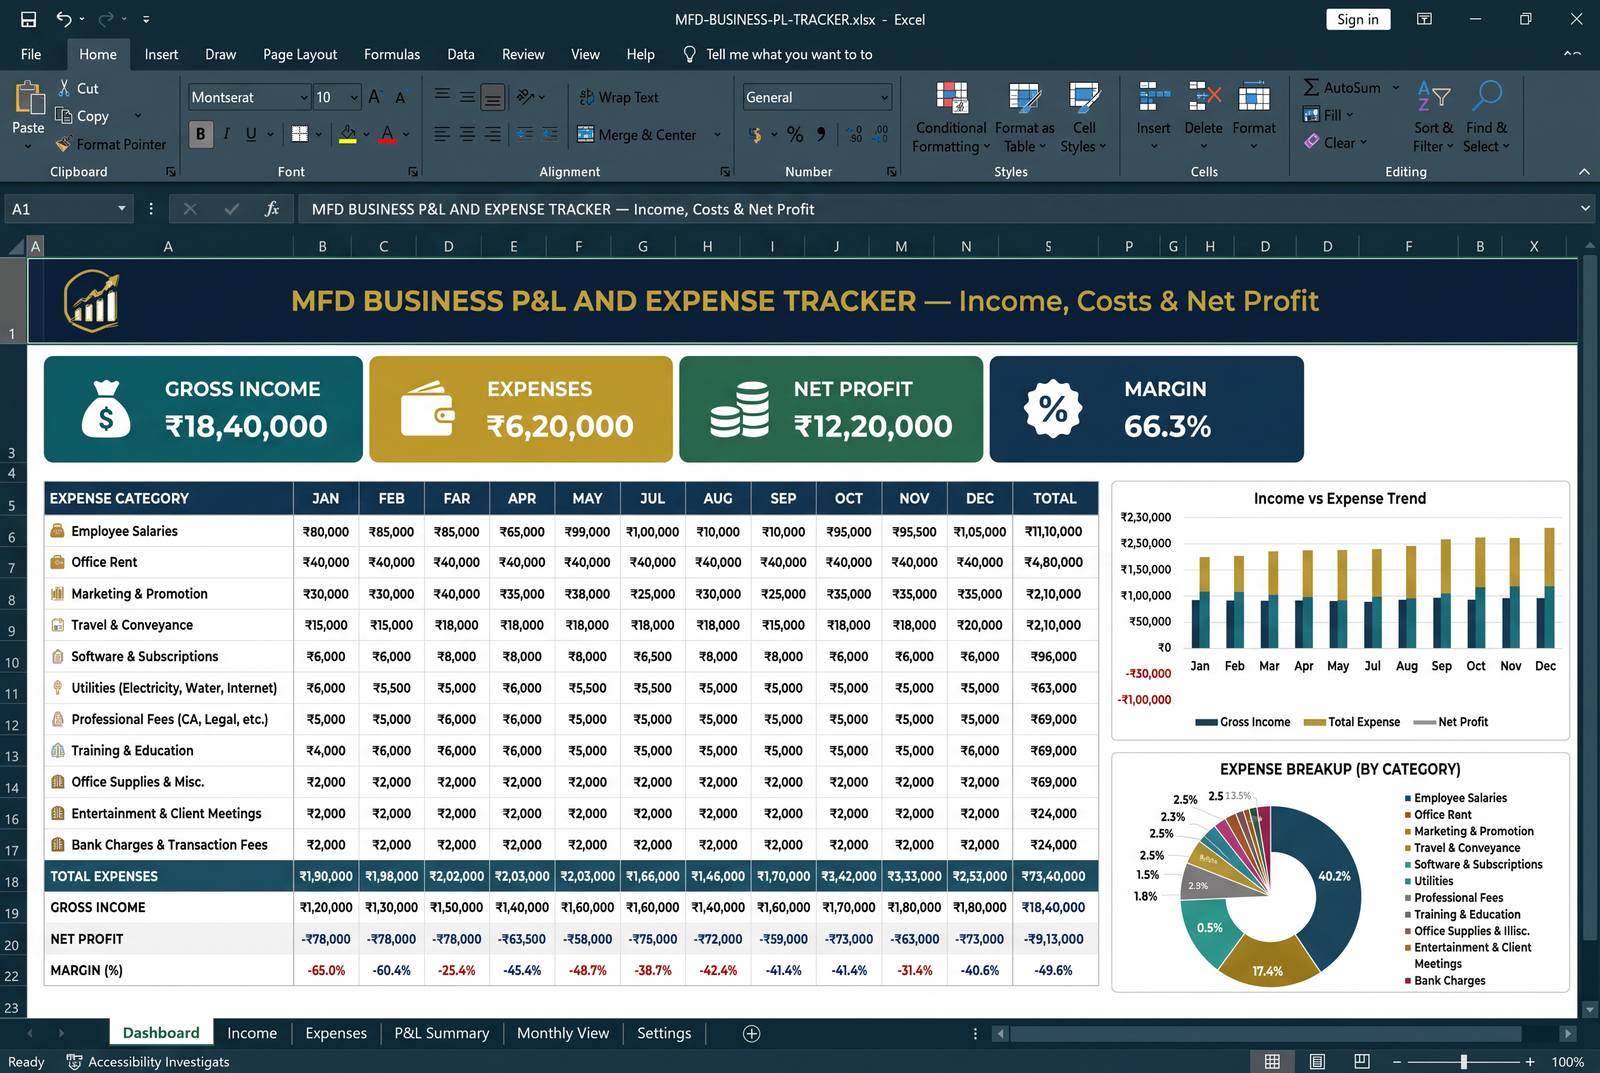Click the Cut scissors icon
This screenshot has height=1073, width=1600.
[x=65, y=88]
